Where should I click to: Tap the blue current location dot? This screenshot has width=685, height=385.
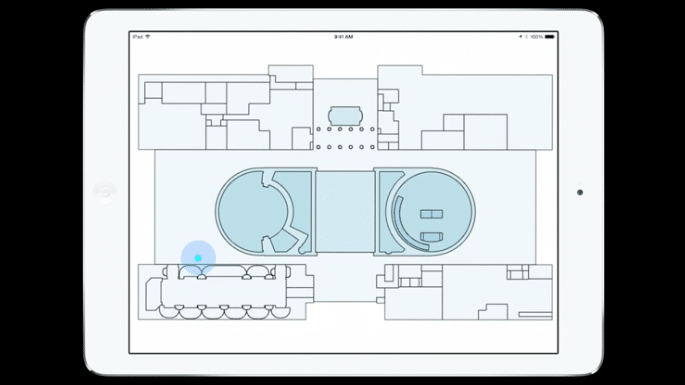(198, 258)
